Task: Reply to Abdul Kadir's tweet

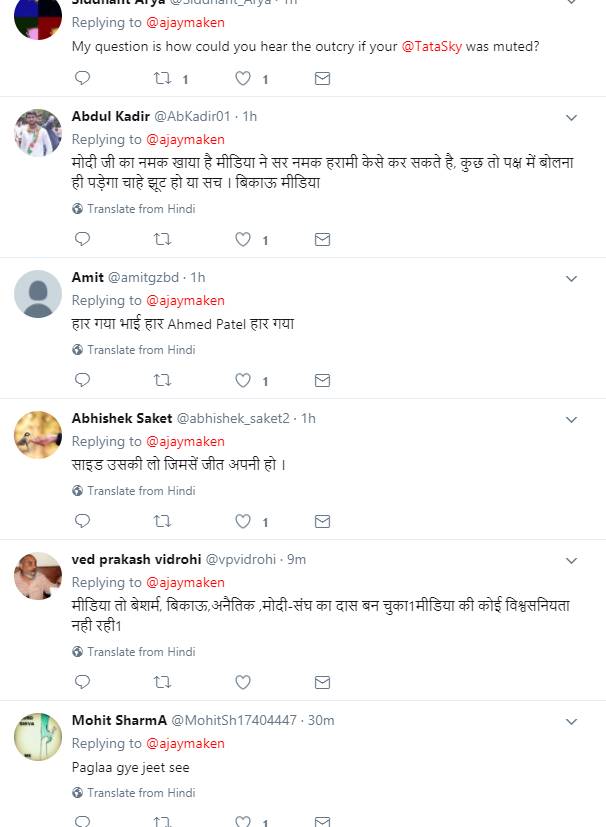Action: click(83, 239)
